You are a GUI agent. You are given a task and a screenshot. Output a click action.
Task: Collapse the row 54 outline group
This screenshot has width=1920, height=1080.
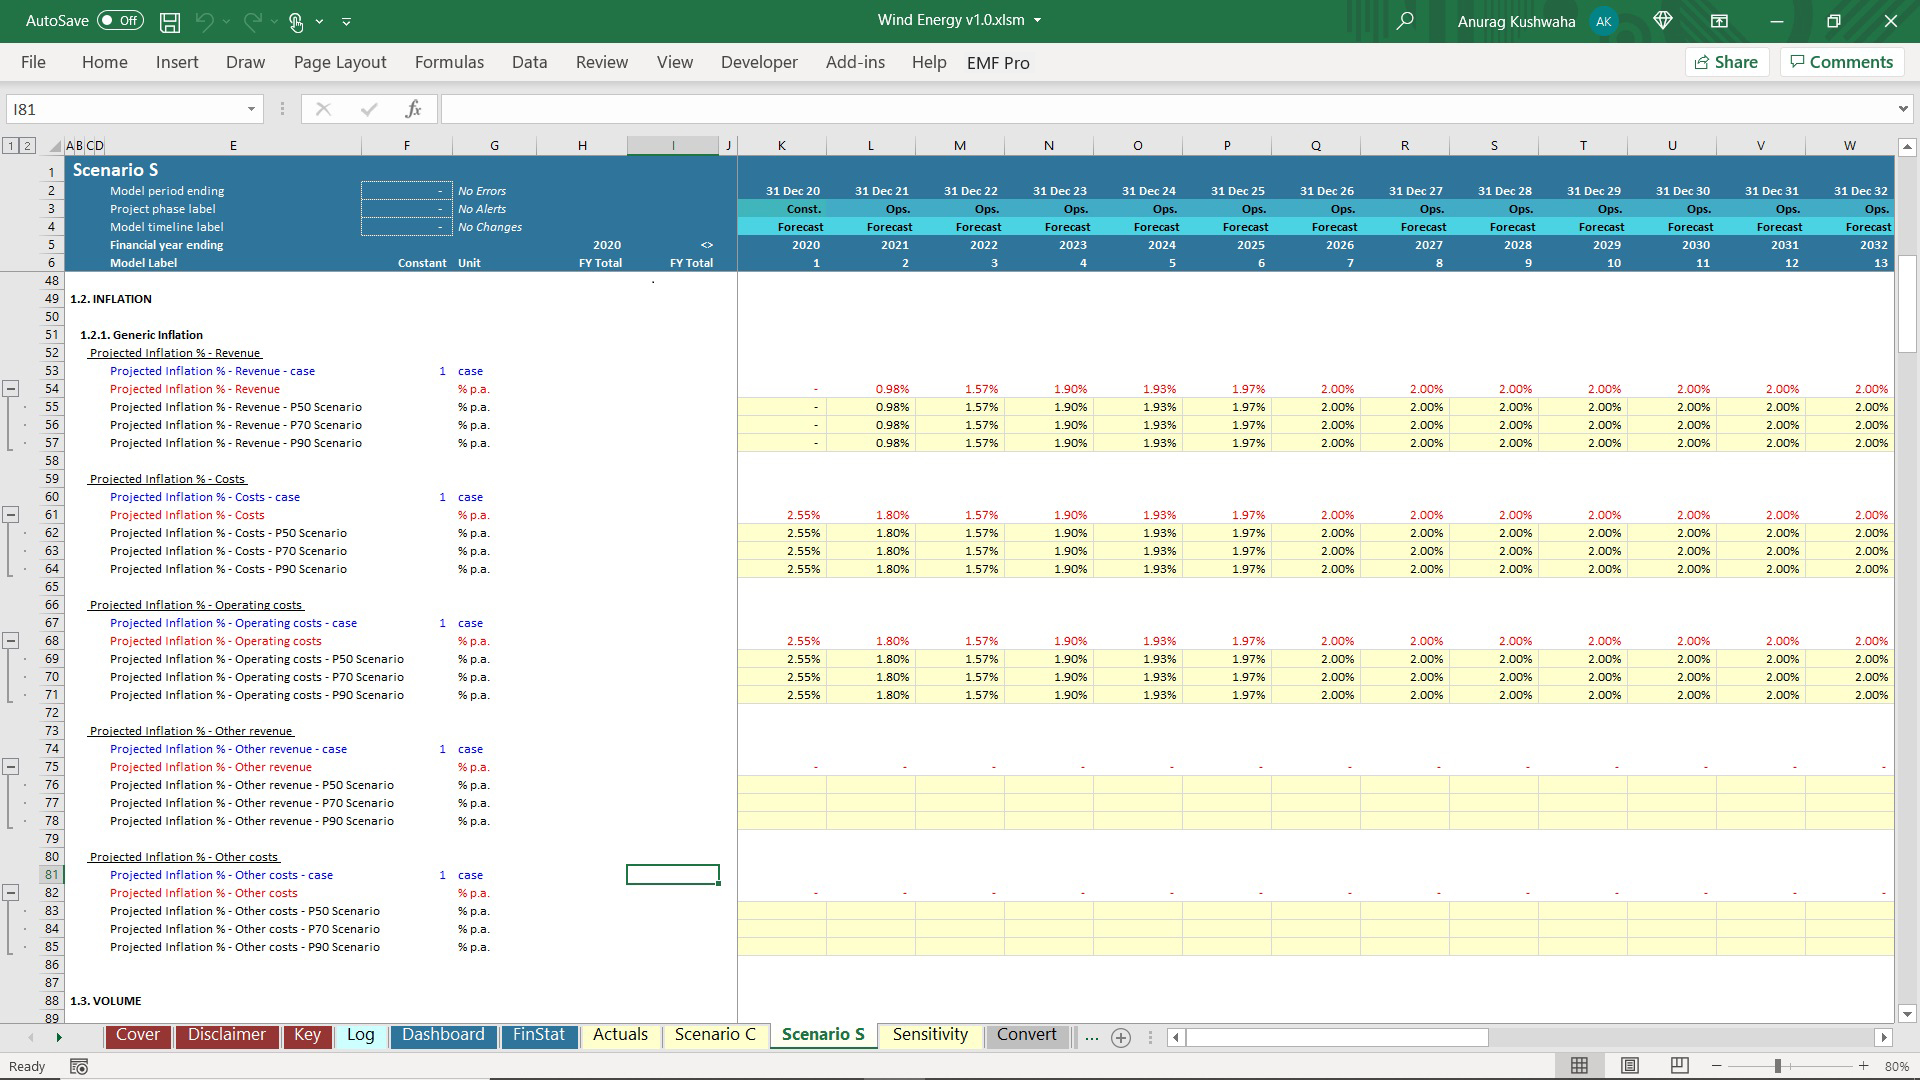coord(11,389)
